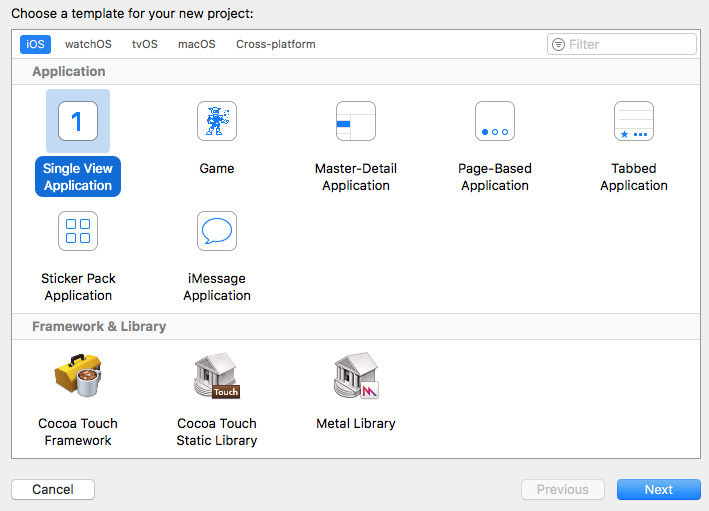Open the macOS templates tab
This screenshot has width=709, height=511.
pos(197,44)
